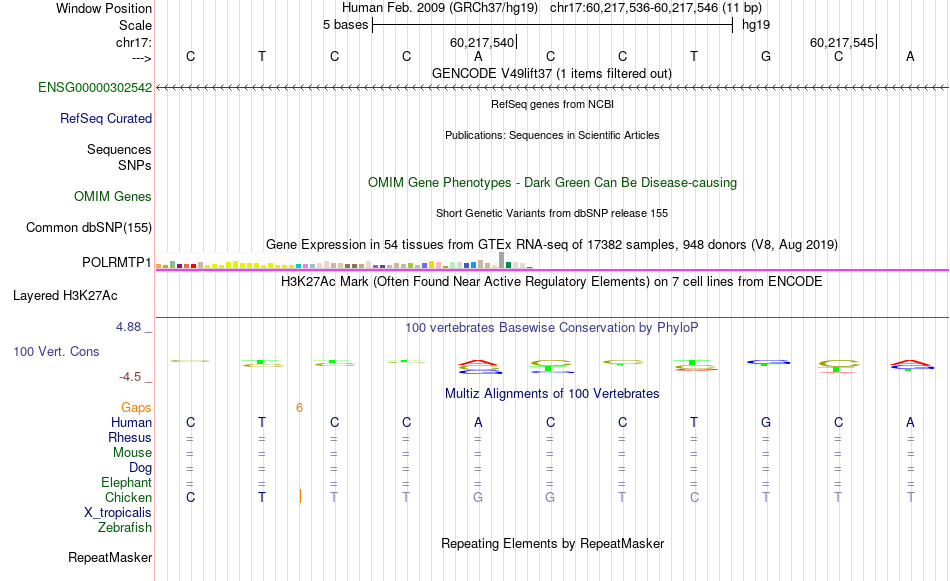
Task: Click the blue PhyloP logo above Human G
Action: [768, 362]
